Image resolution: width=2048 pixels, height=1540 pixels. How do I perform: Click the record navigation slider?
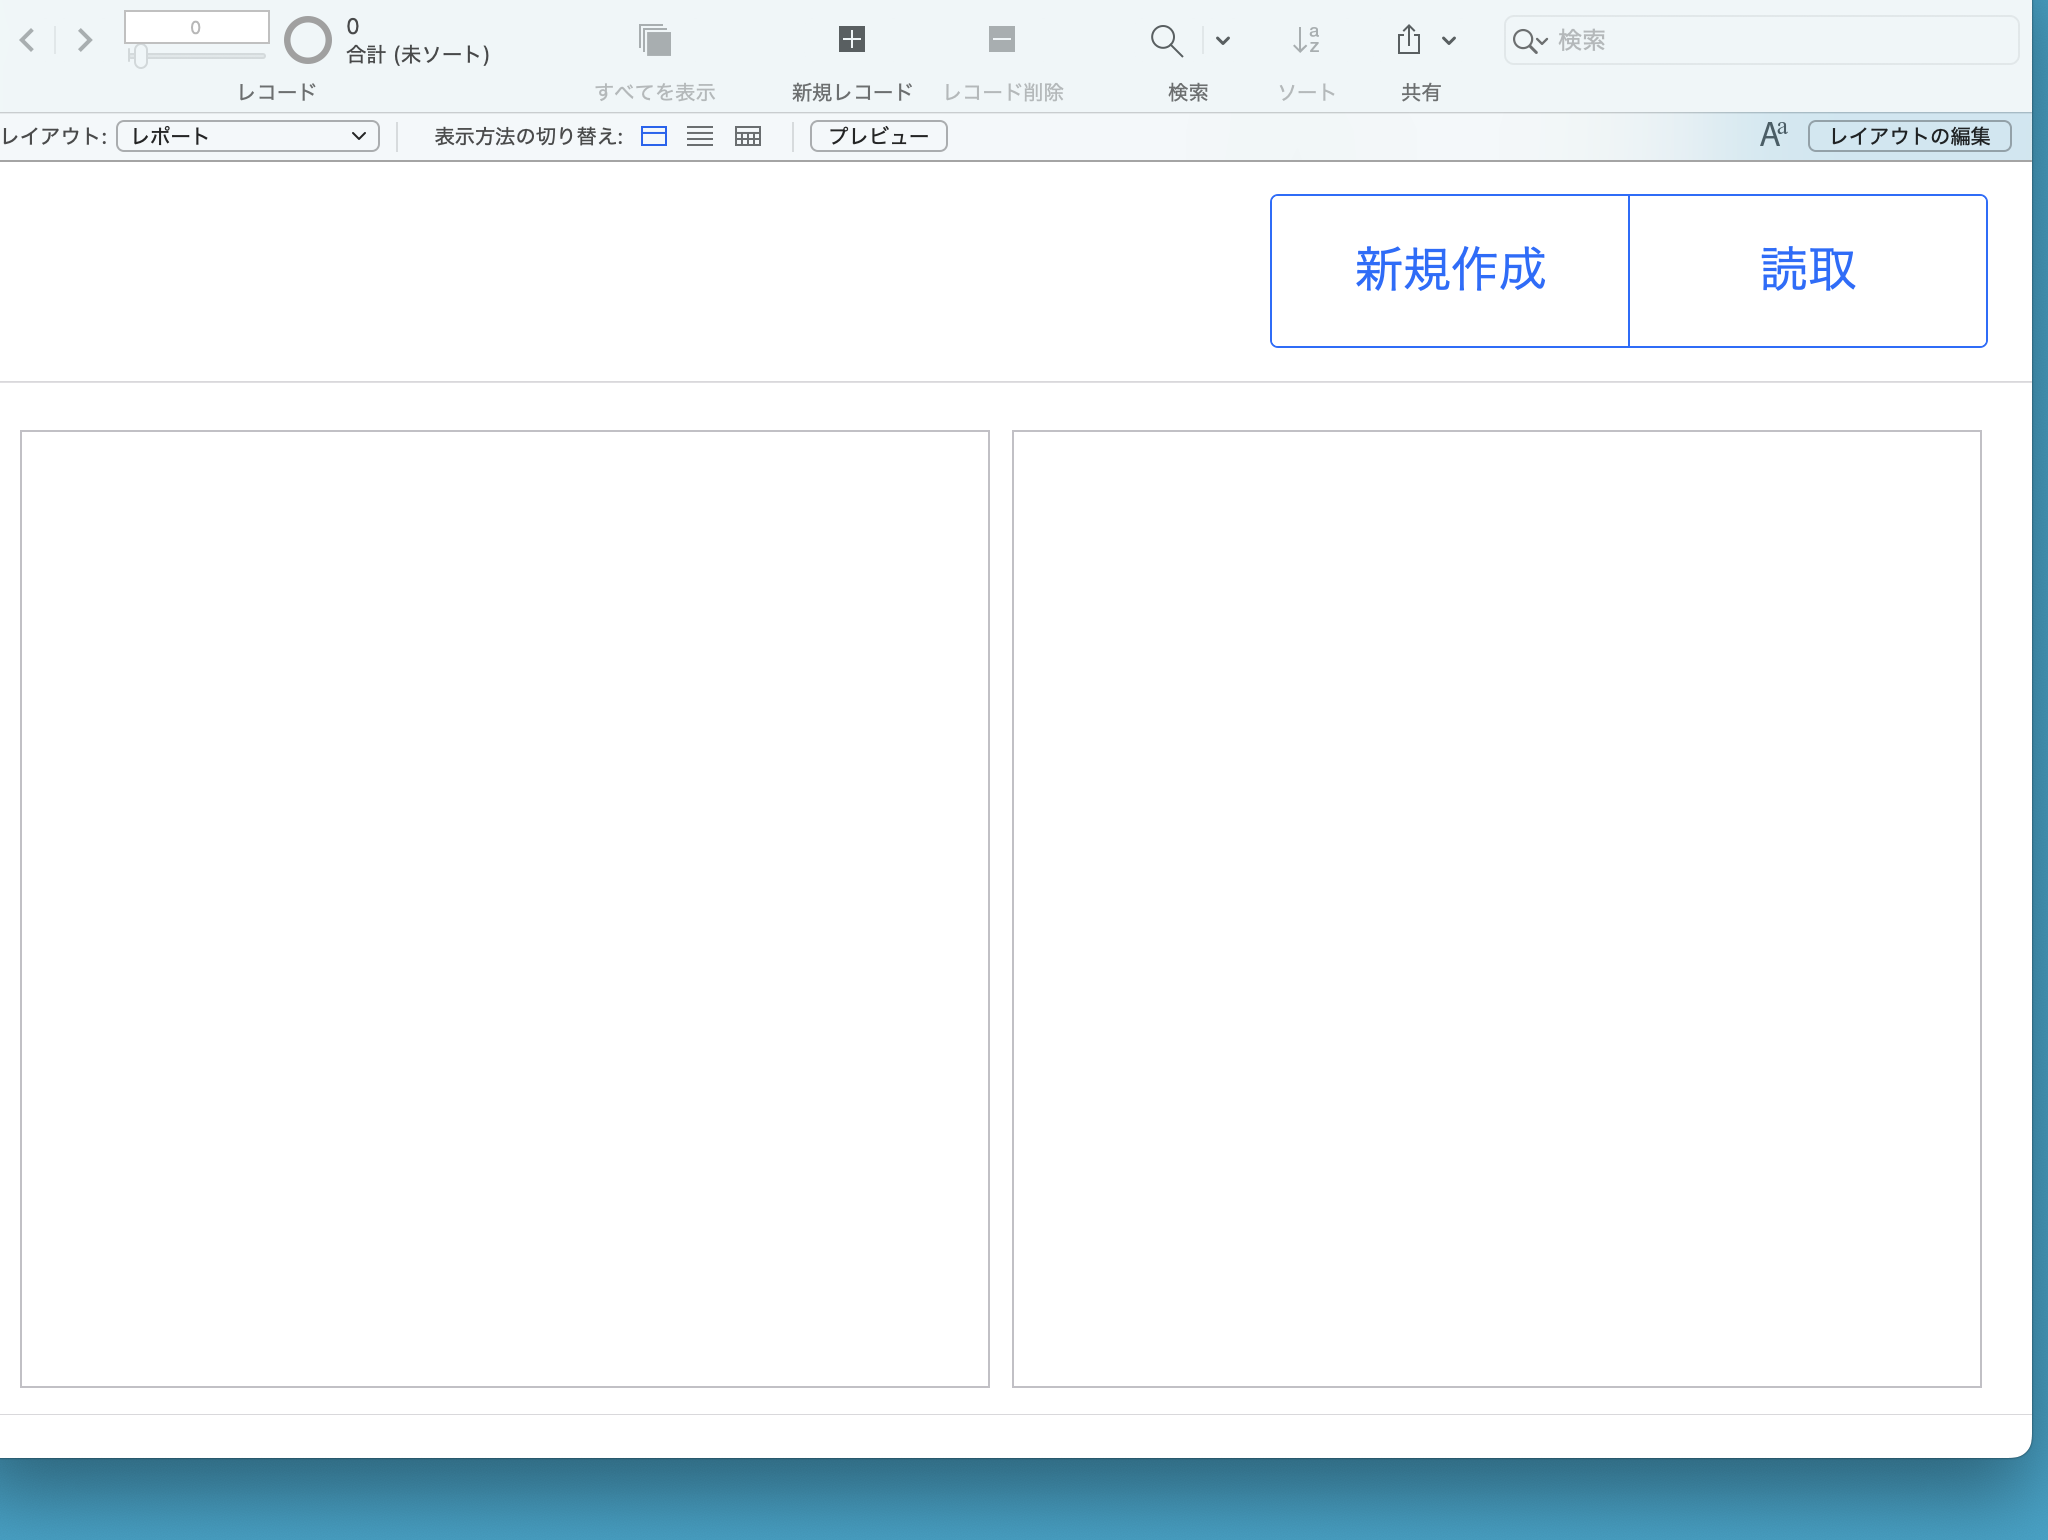[x=141, y=56]
